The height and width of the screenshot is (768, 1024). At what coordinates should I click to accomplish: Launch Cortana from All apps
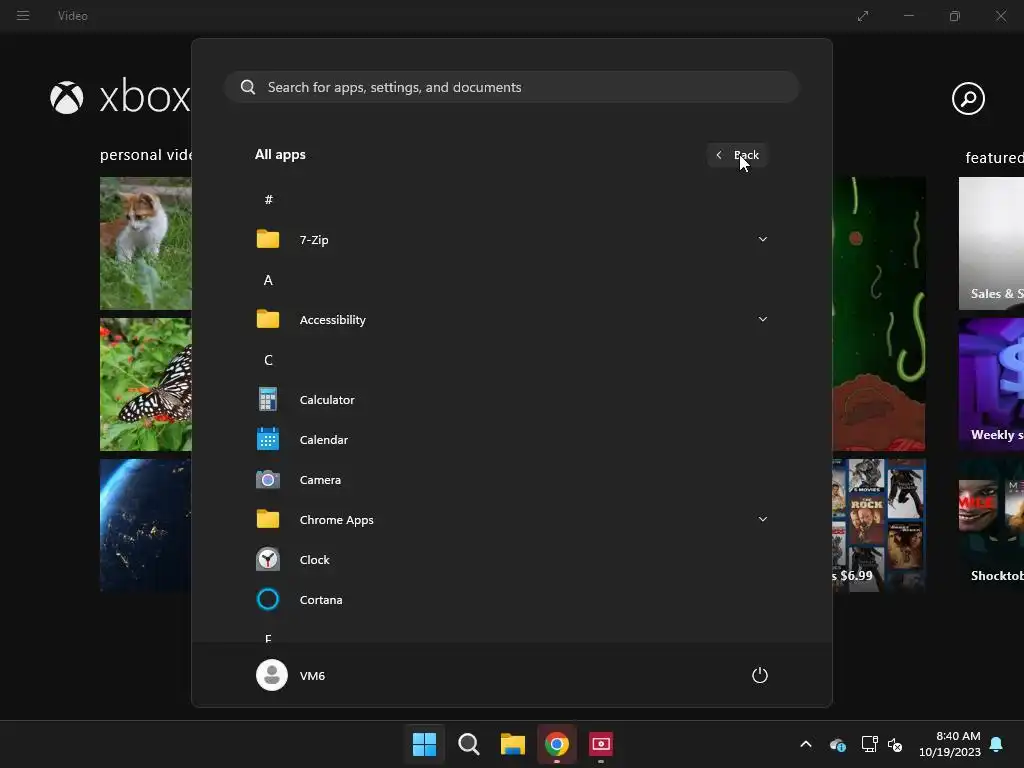pyautogui.click(x=511, y=600)
